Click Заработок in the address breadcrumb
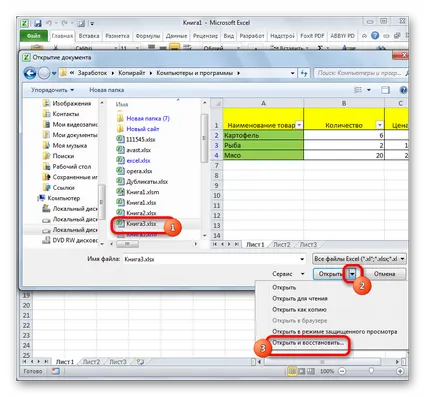 coord(92,73)
